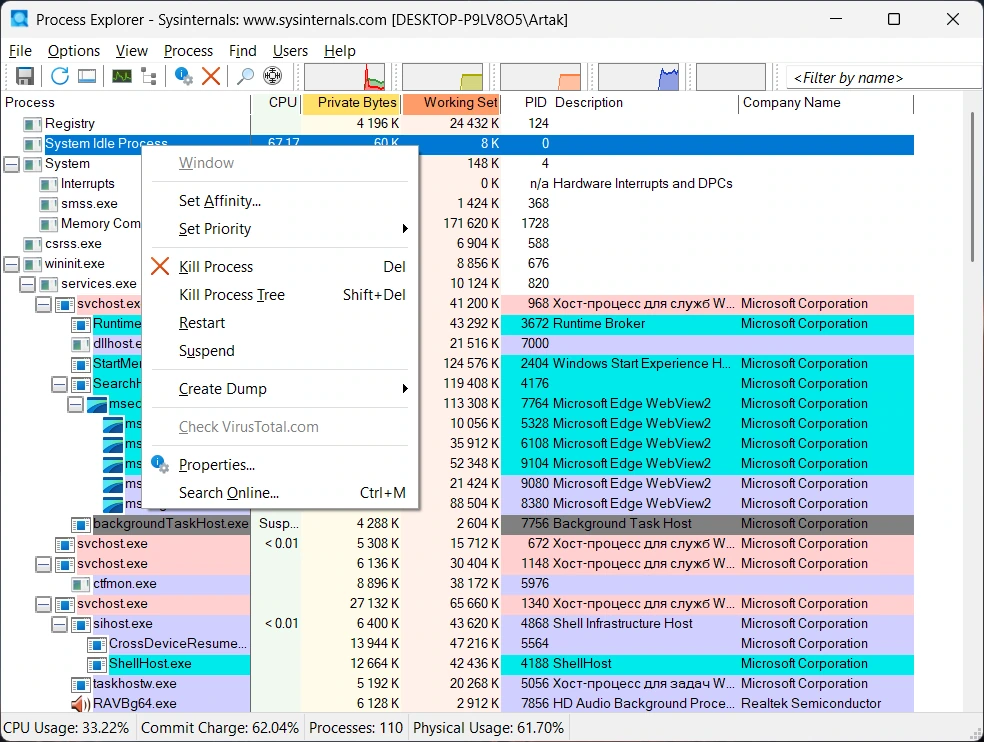Image resolution: width=984 pixels, height=742 pixels.
Task: Open the Users menu
Action: [290, 51]
